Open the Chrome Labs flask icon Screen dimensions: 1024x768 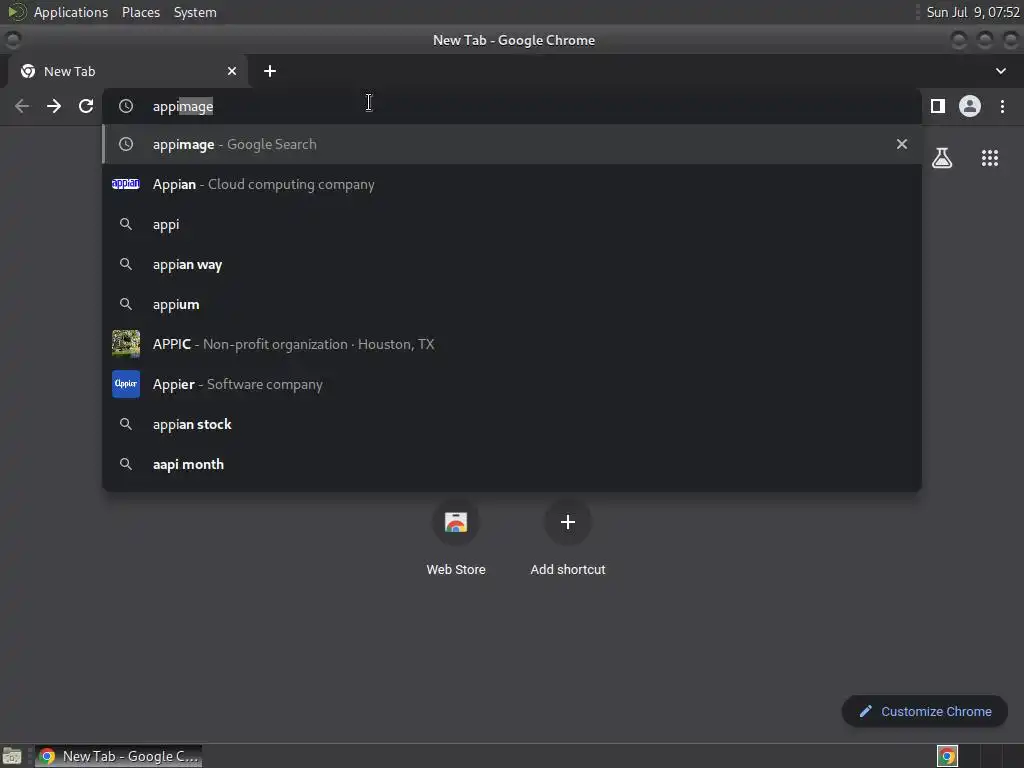pyautogui.click(x=942, y=157)
